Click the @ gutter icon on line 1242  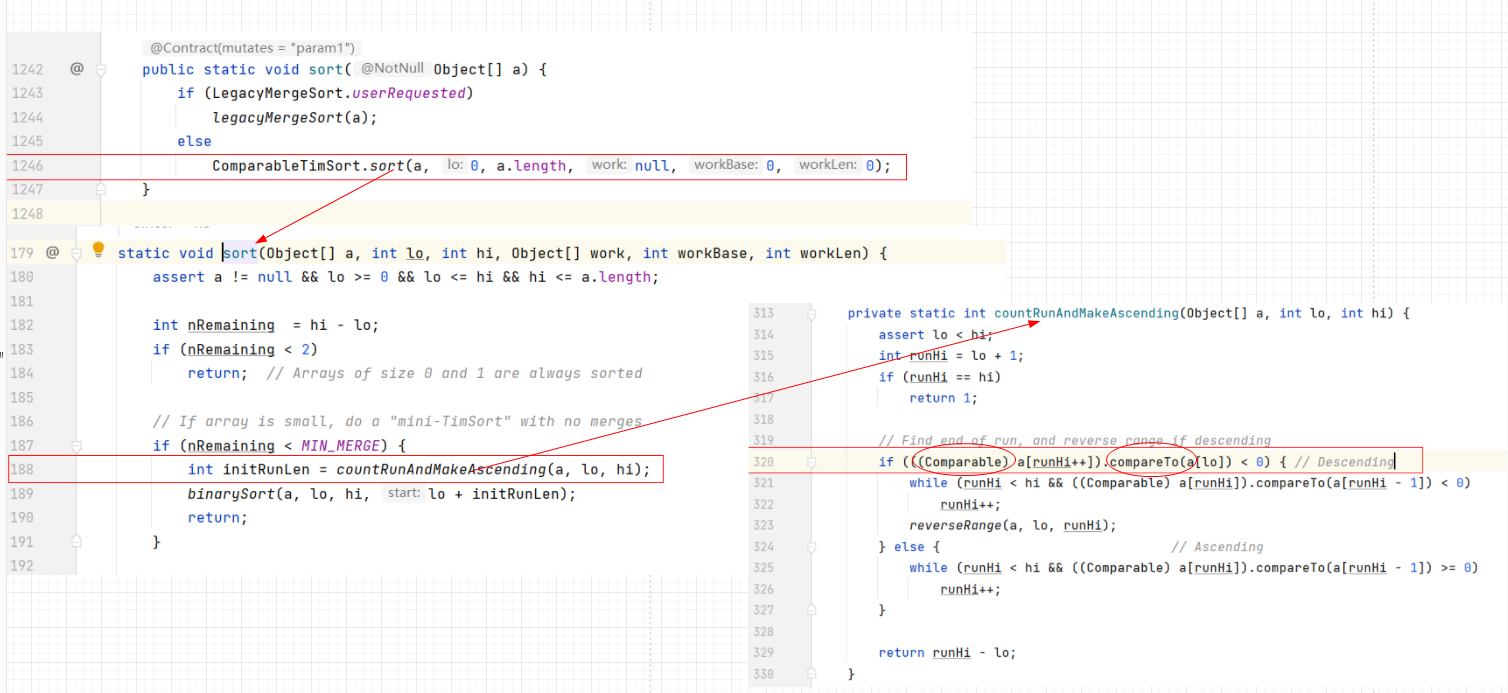77,69
